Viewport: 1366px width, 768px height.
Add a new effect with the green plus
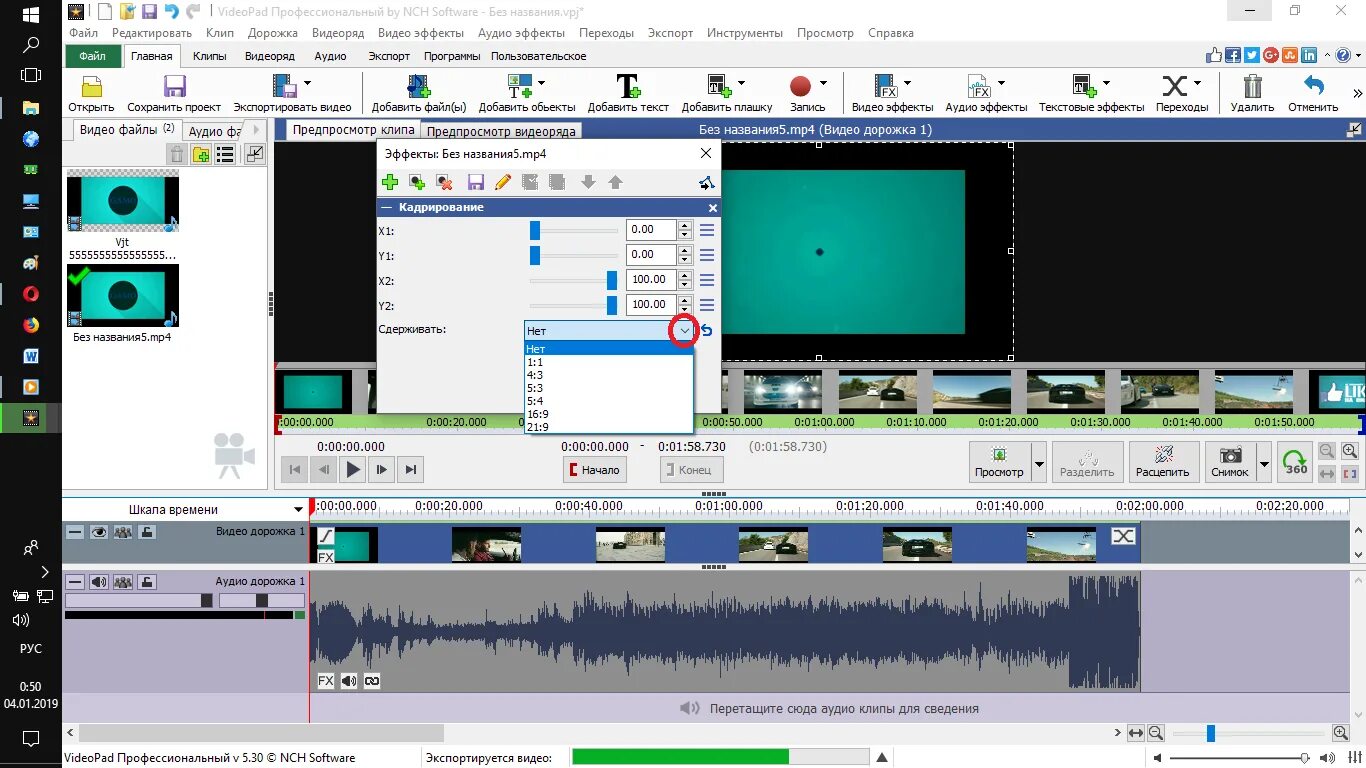pos(390,182)
